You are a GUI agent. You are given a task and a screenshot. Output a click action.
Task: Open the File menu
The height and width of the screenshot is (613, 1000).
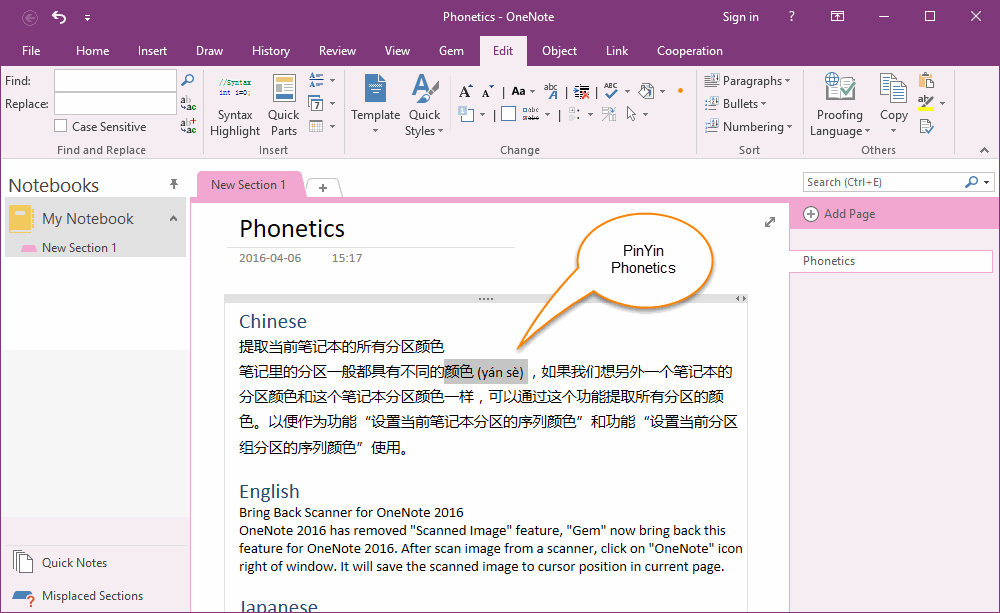point(31,51)
